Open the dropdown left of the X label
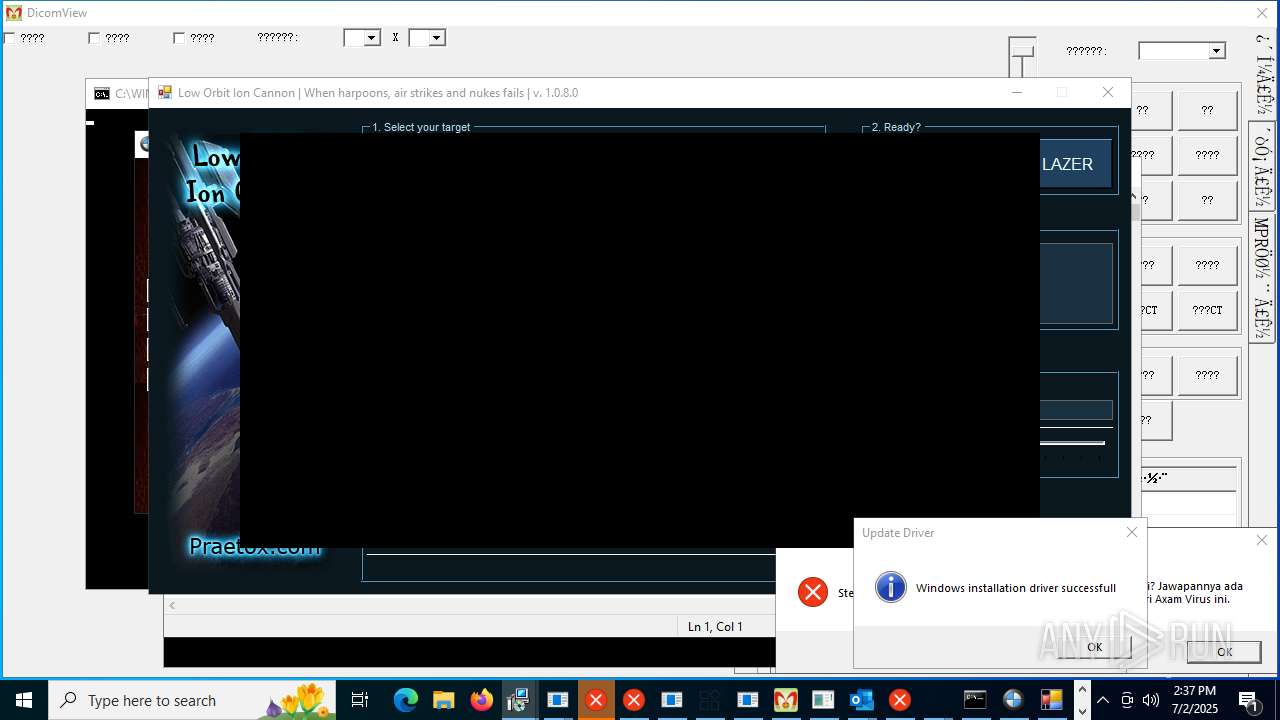The height and width of the screenshot is (720, 1280). point(371,38)
